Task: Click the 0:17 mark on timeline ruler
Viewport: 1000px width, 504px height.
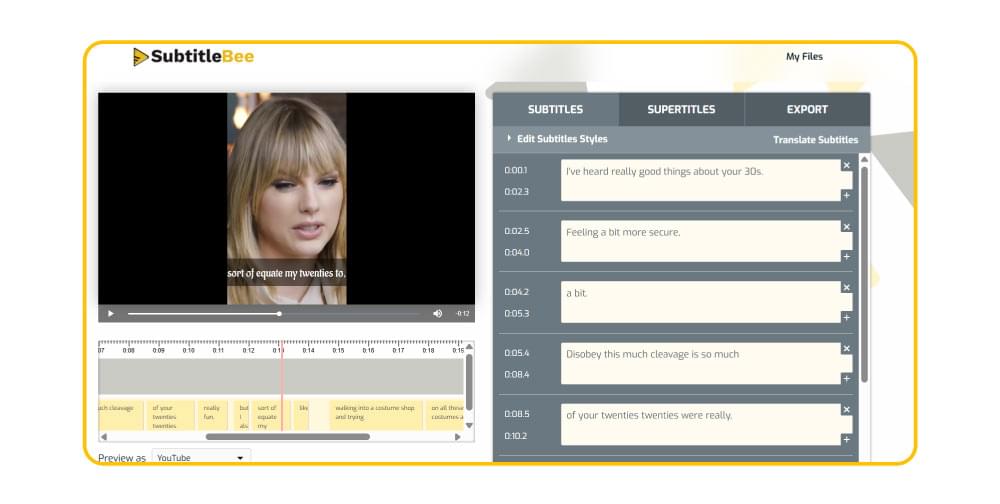Action: 398,350
